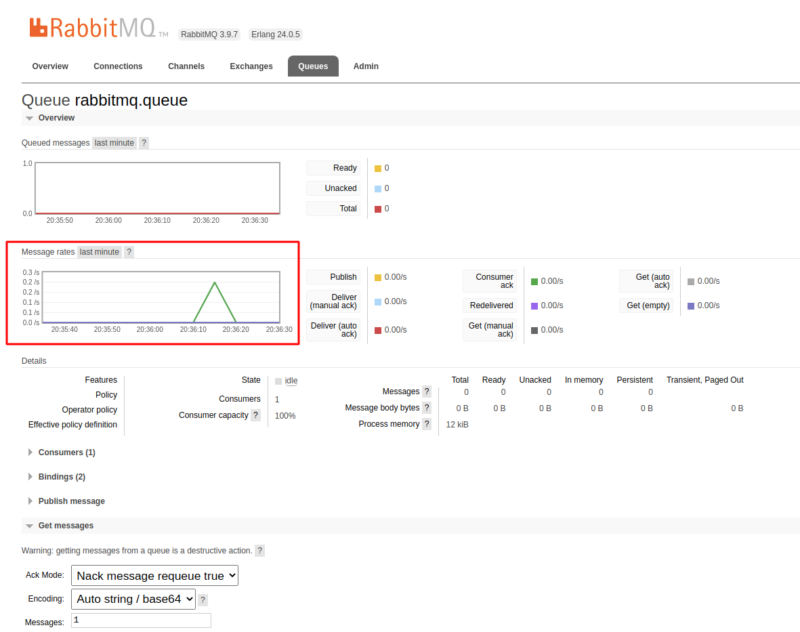Click the Persistent column header
The width and height of the screenshot is (800, 632).
click(635, 380)
